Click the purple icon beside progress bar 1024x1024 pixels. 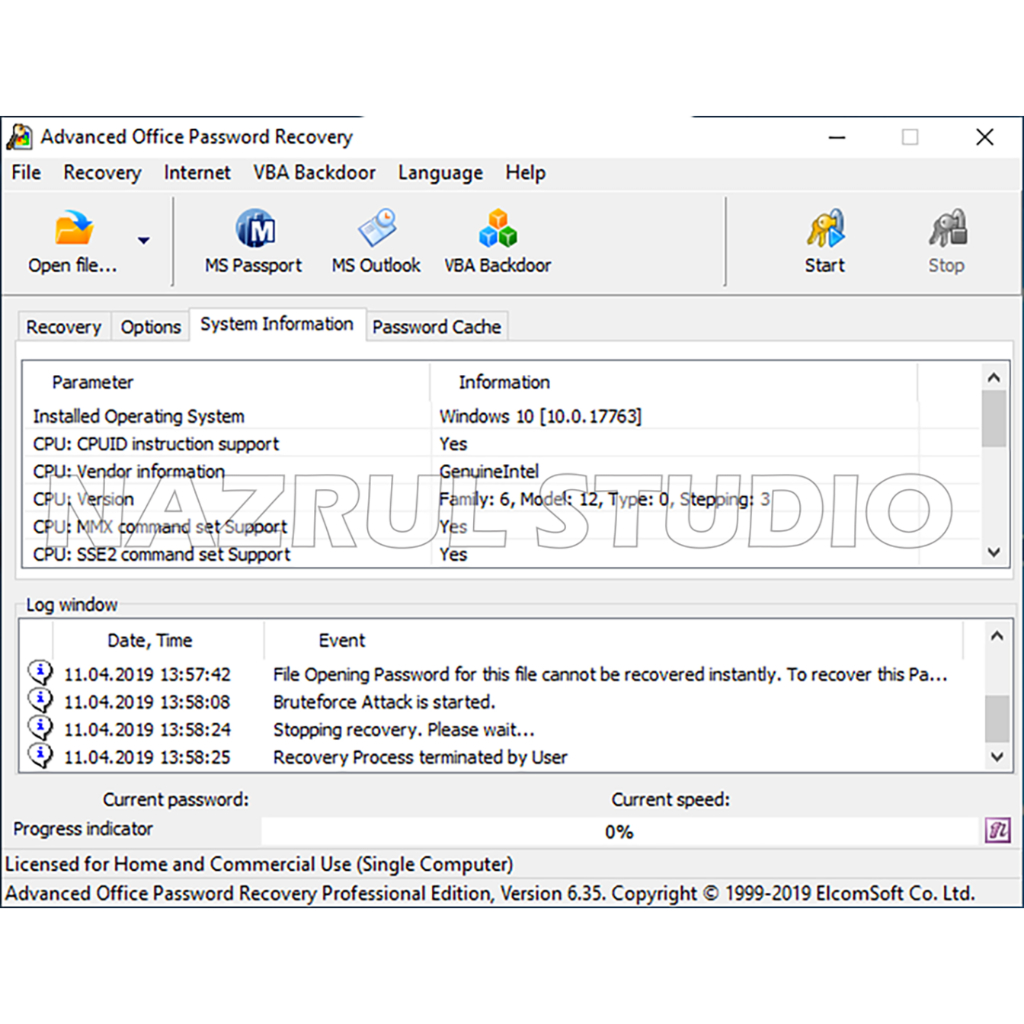[x=997, y=830]
